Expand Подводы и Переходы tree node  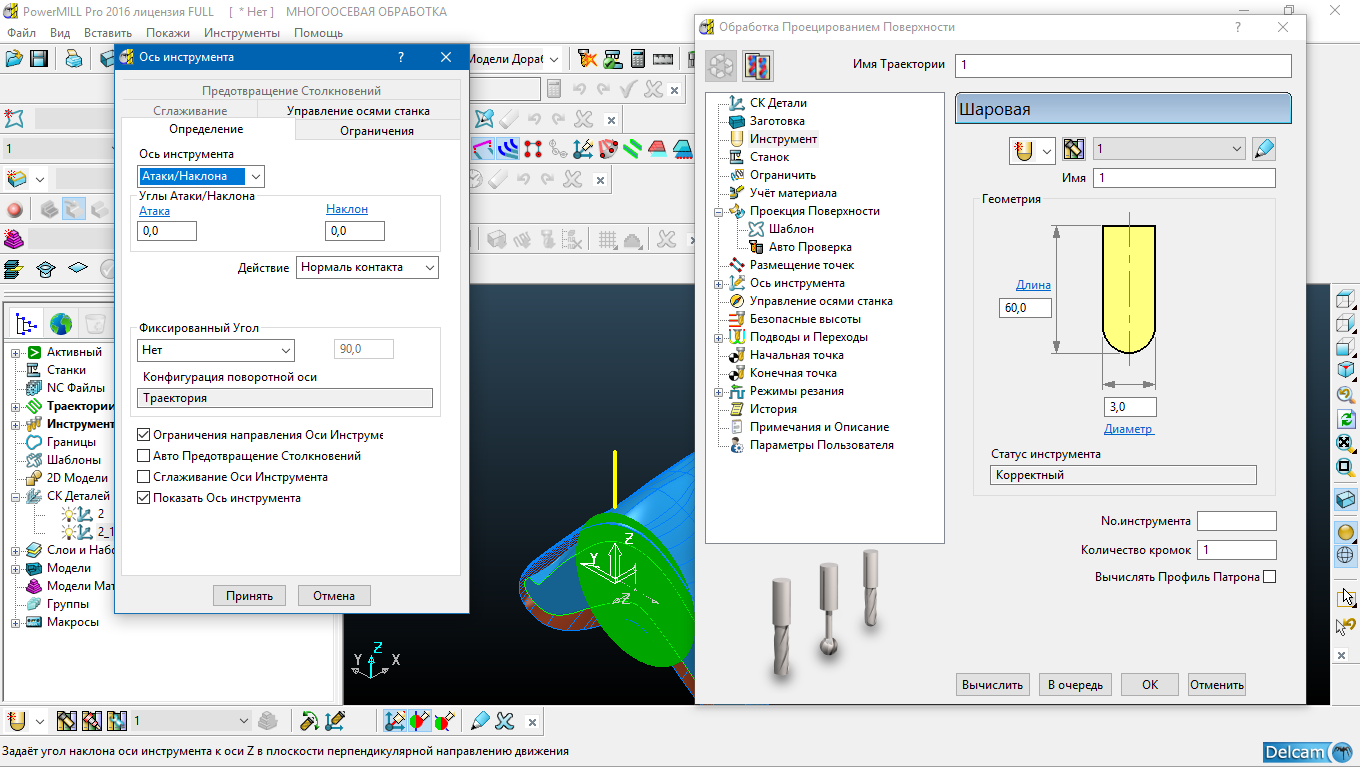(718, 338)
